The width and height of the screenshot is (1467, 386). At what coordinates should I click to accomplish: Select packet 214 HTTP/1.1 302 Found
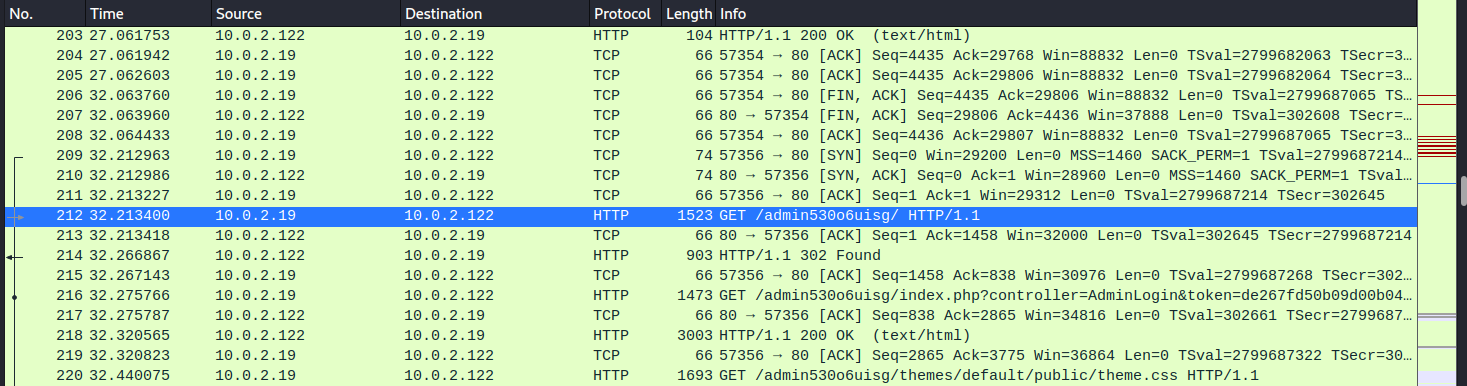710,255
